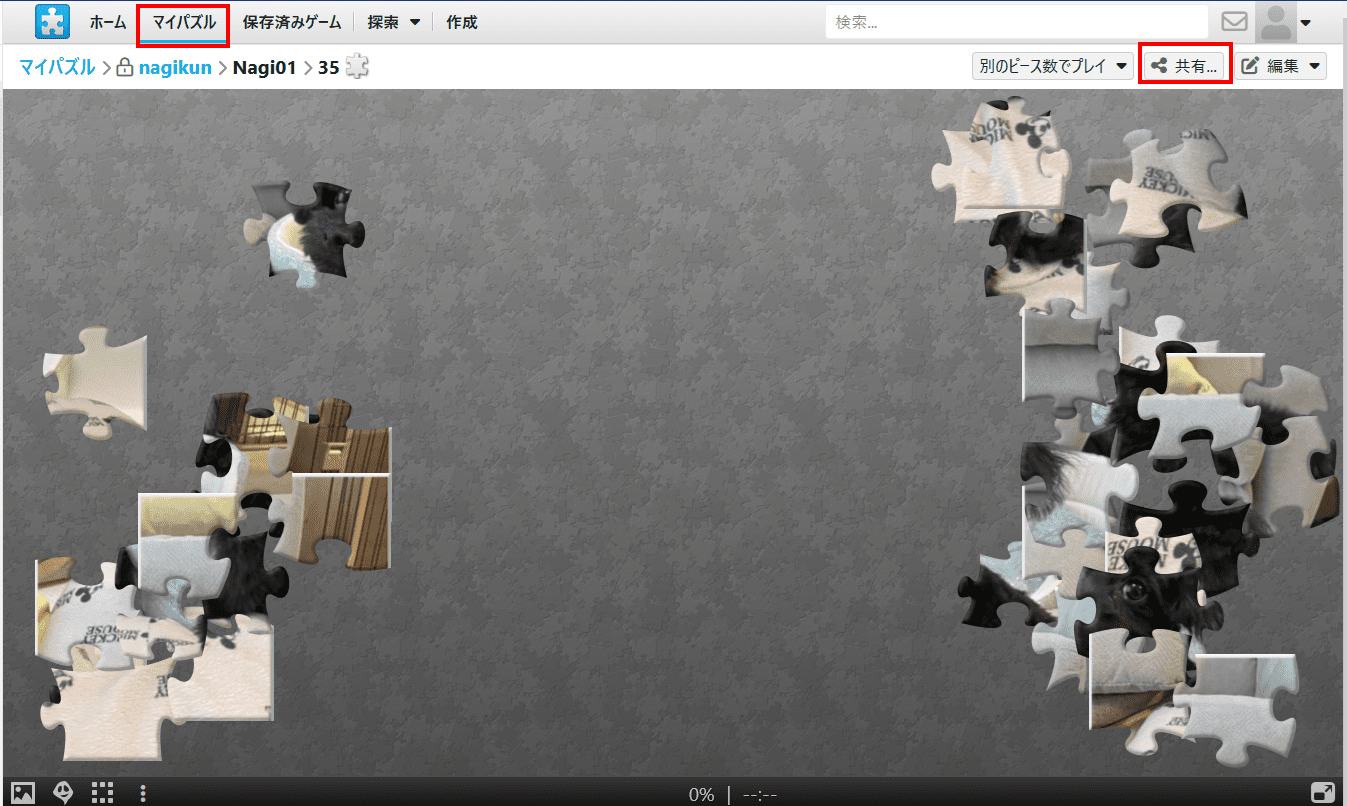Click the Jigsaw Planet logo icon
The height and width of the screenshot is (806, 1347).
click(x=52, y=21)
